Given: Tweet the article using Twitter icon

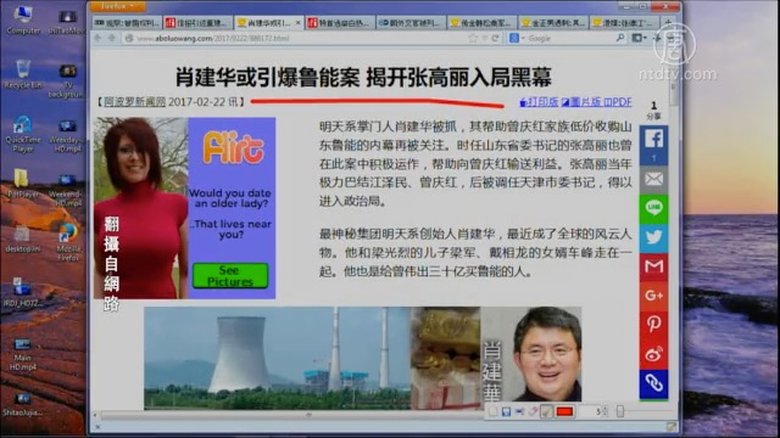Looking at the screenshot, I should pyautogui.click(x=653, y=237).
